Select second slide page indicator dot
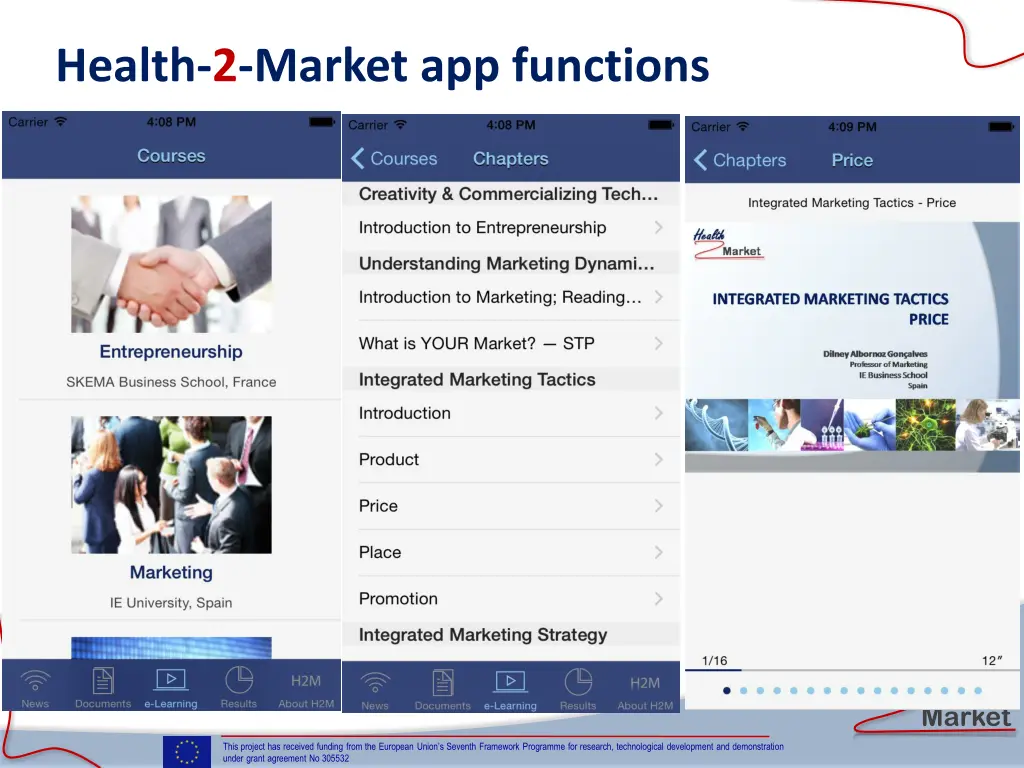This screenshot has width=1024, height=768. [743, 690]
